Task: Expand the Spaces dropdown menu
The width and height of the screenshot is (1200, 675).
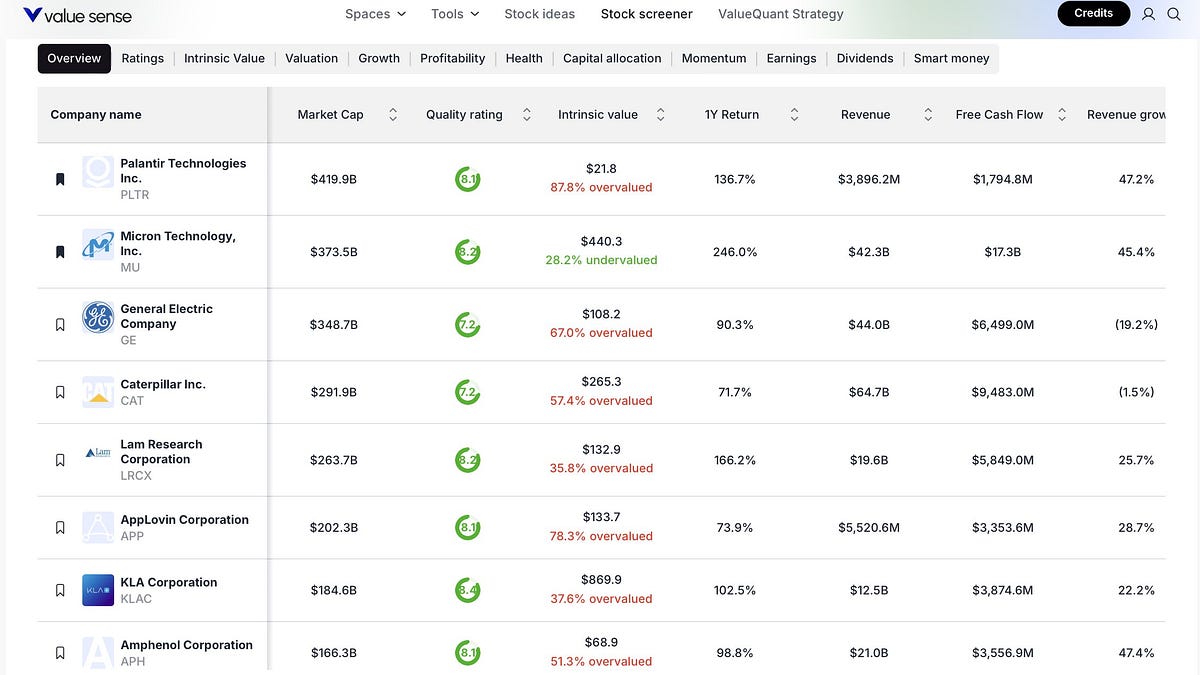Action: pos(375,14)
